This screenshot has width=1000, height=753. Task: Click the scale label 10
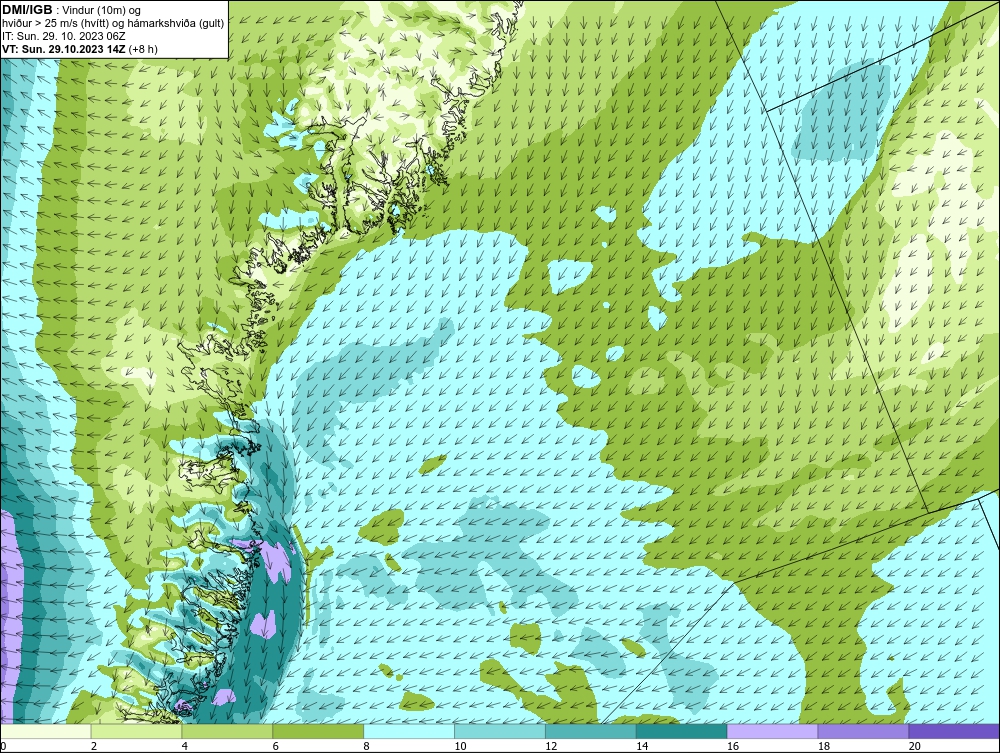pyautogui.click(x=460, y=746)
